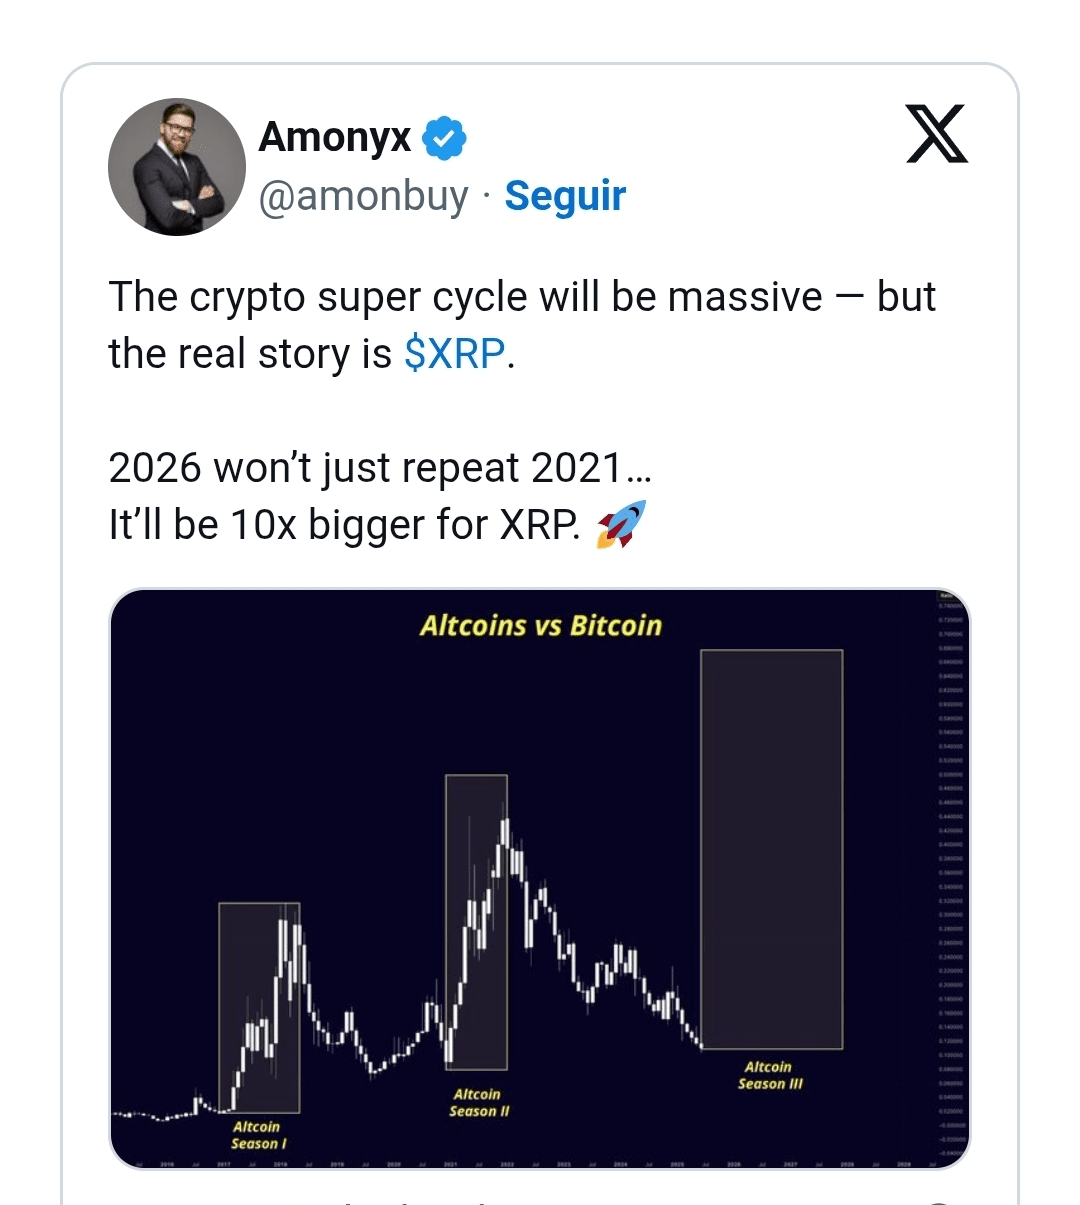The height and width of the screenshot is (1205, 1080).
Task: Click the Altcoin Season III text label
Action: pos(770,1075)
